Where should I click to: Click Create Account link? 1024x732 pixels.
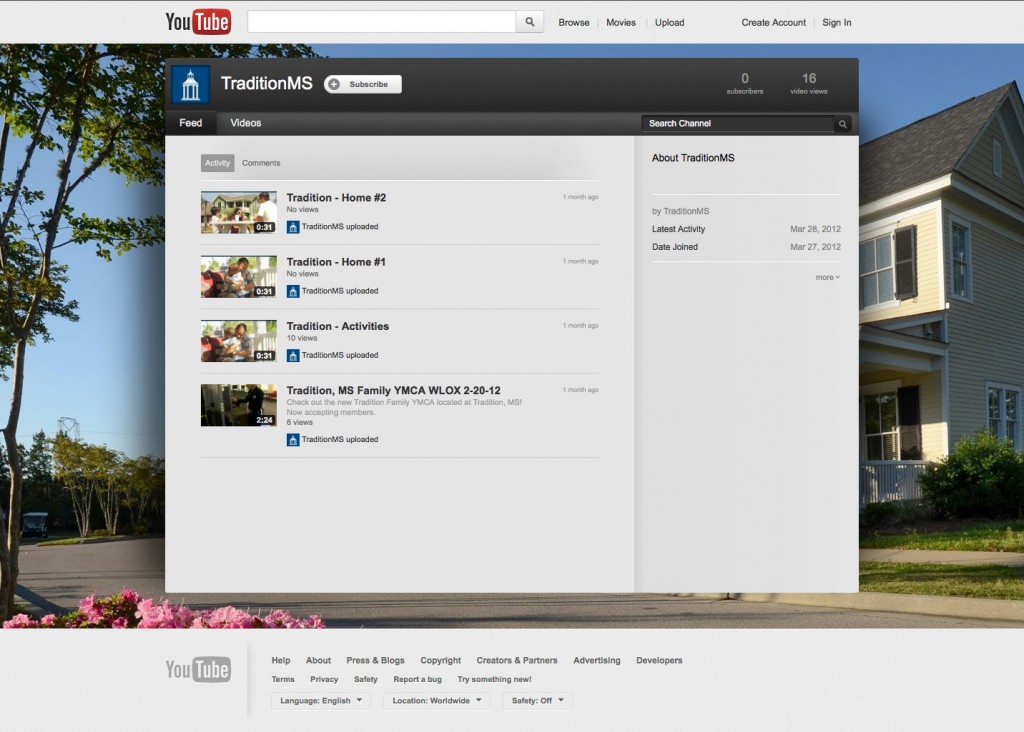[x=773, y=22]
